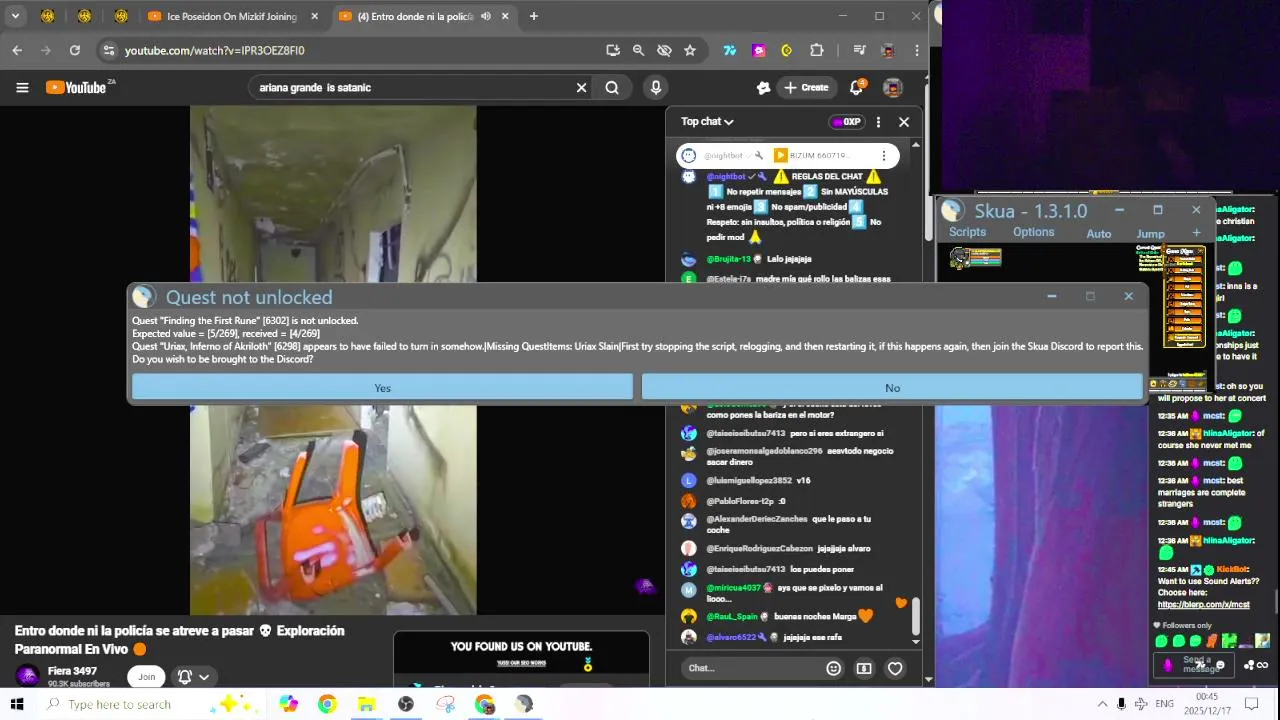Click the Skua Auto menu
This screenshot has height=720, width=1280.
[x=1099, y=234]
